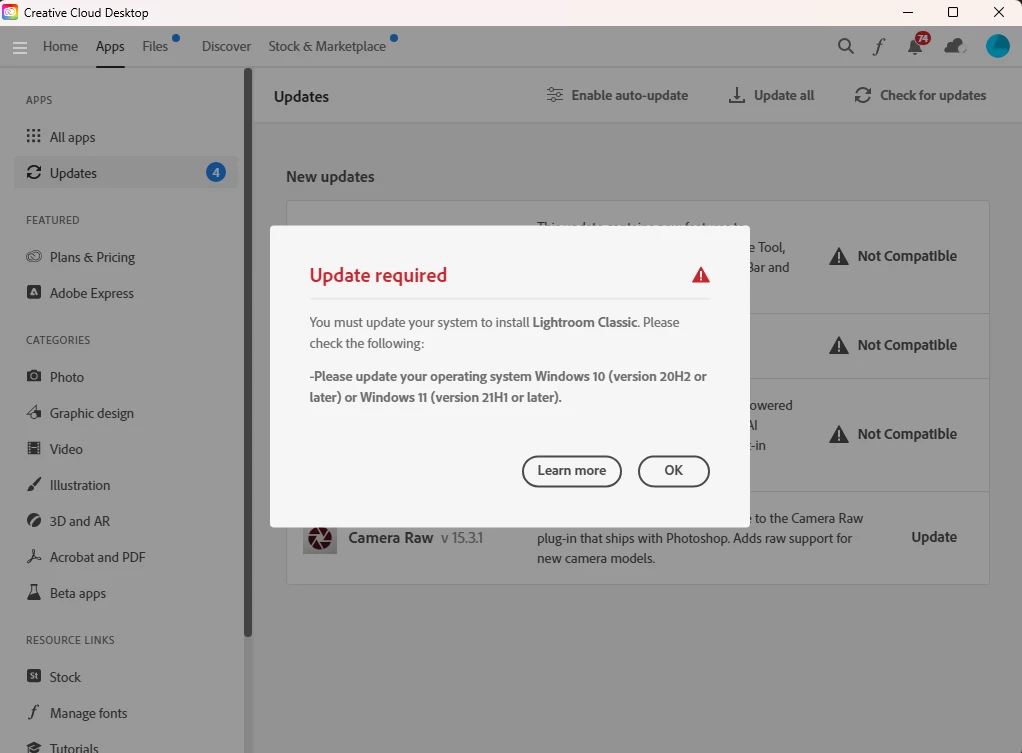Image resolution: width=1022 pixels, height=753 pixels.
Task: Open the Files tab
Action: pos(155,46)
